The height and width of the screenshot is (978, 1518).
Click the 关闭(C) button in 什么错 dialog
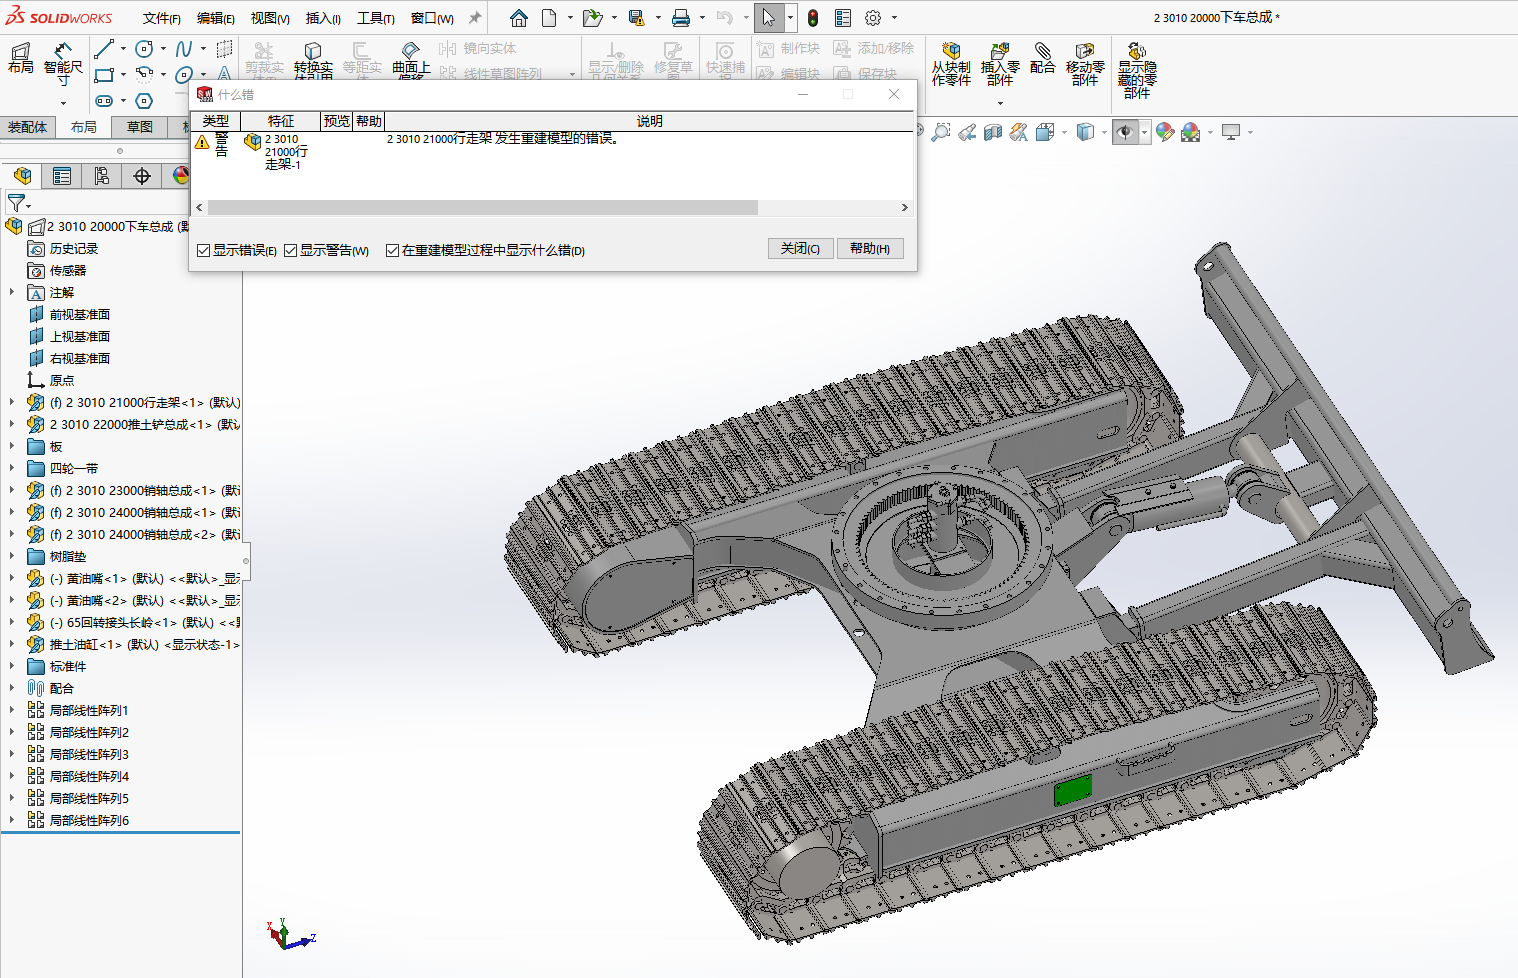tap(800, 248)
